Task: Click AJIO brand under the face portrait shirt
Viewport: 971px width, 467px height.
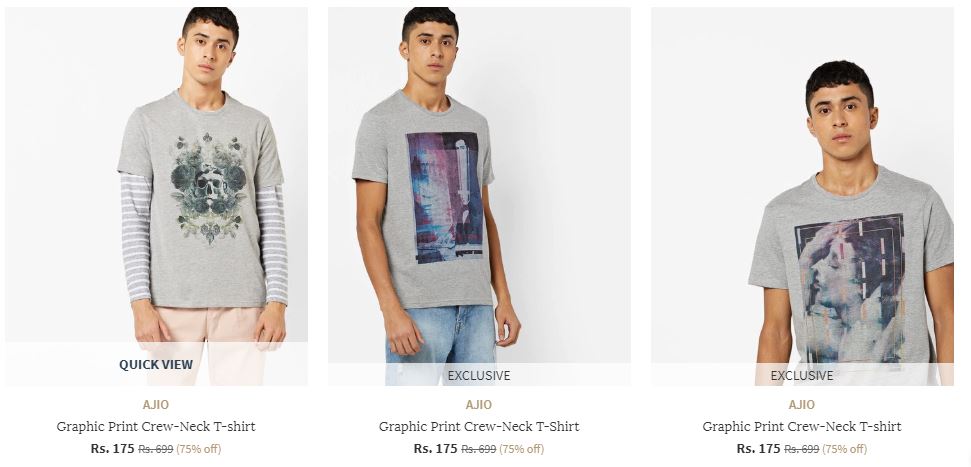Action: pyautogui.click(x=801, y=404)
